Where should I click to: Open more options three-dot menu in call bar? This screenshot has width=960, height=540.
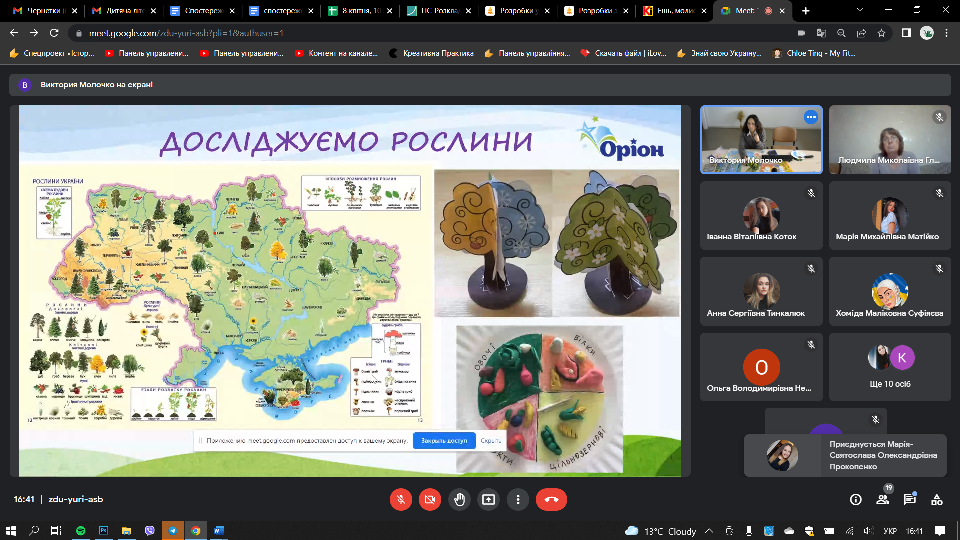[517, 499]
